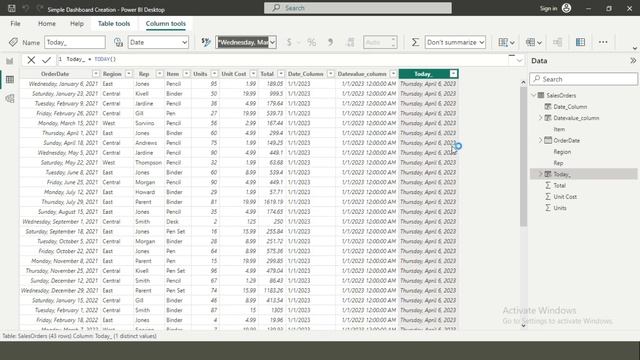Viewport: 640px width, 360px height.
Task: Click the New column icon in ribbon
Action: point(580,42)
